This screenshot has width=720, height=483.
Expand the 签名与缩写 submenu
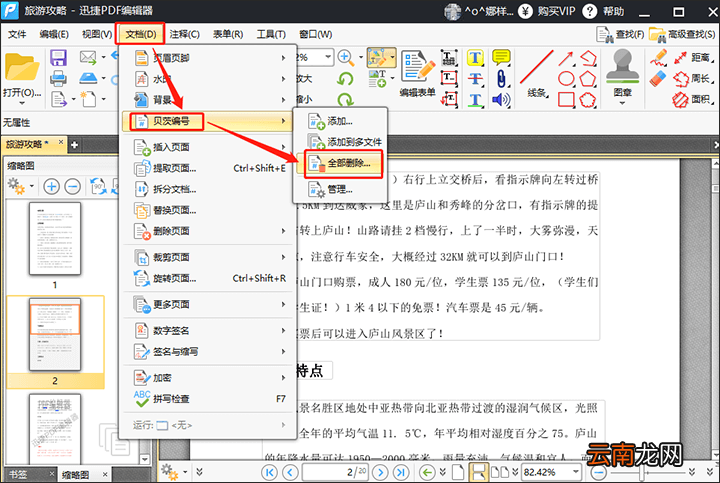tap(208, 352)
